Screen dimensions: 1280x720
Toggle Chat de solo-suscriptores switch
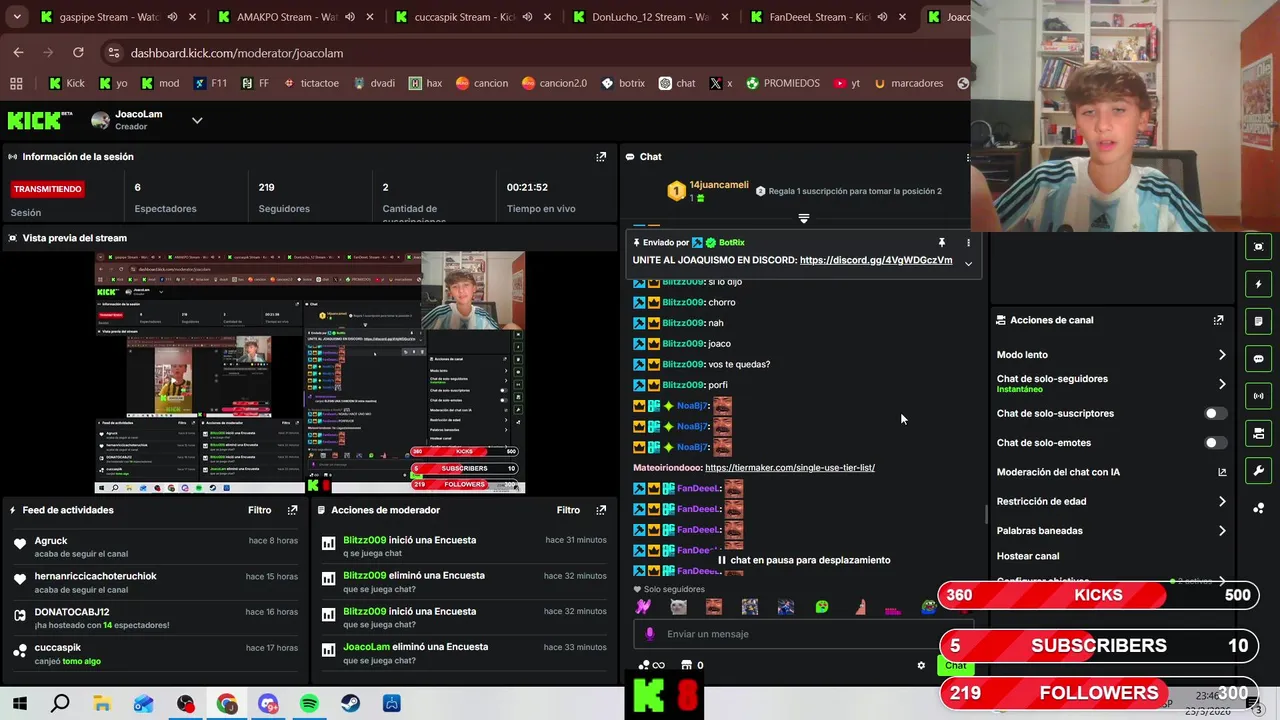coord(1215,413)
